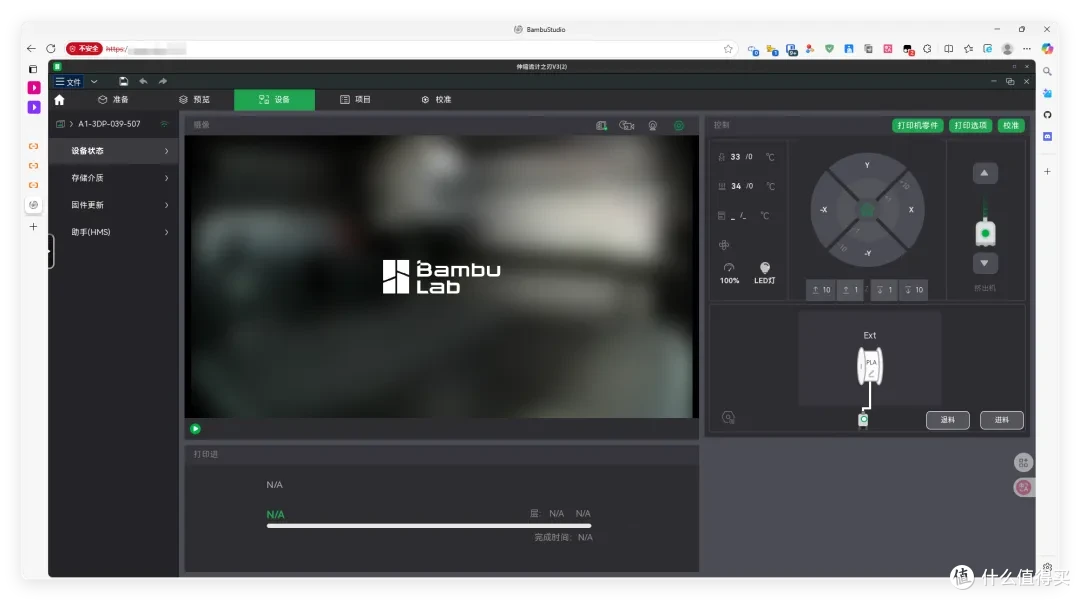1080x600 pixels.
Task: Click the PLA filament spool under Ext
Action: click(x=870, y=366)
